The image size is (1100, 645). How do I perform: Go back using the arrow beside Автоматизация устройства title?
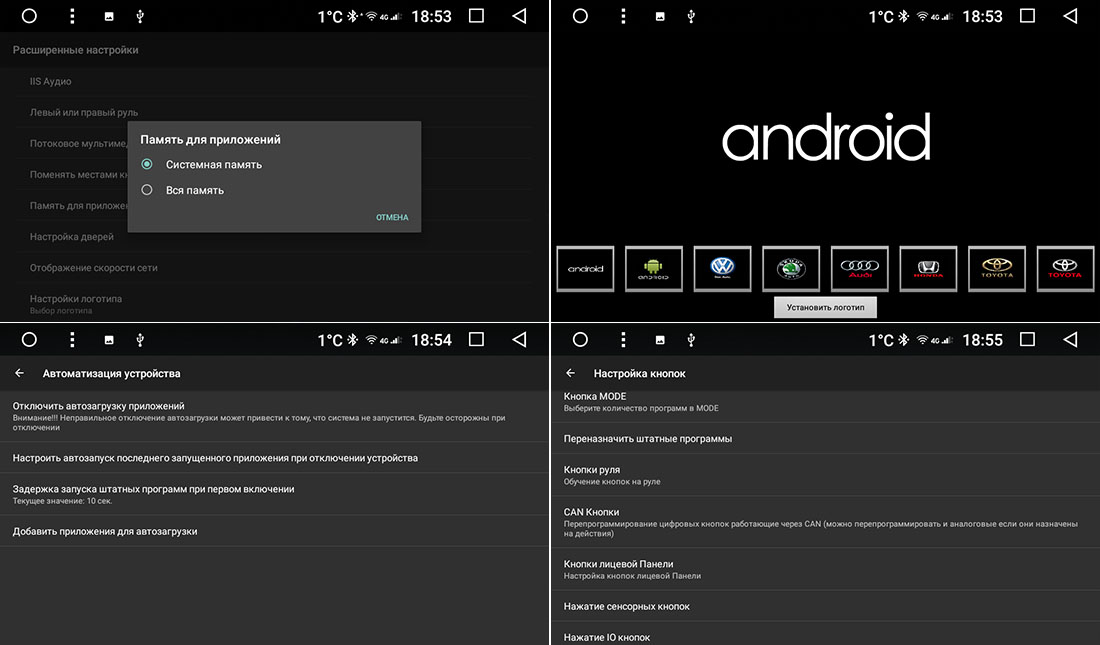coord(20,373)
